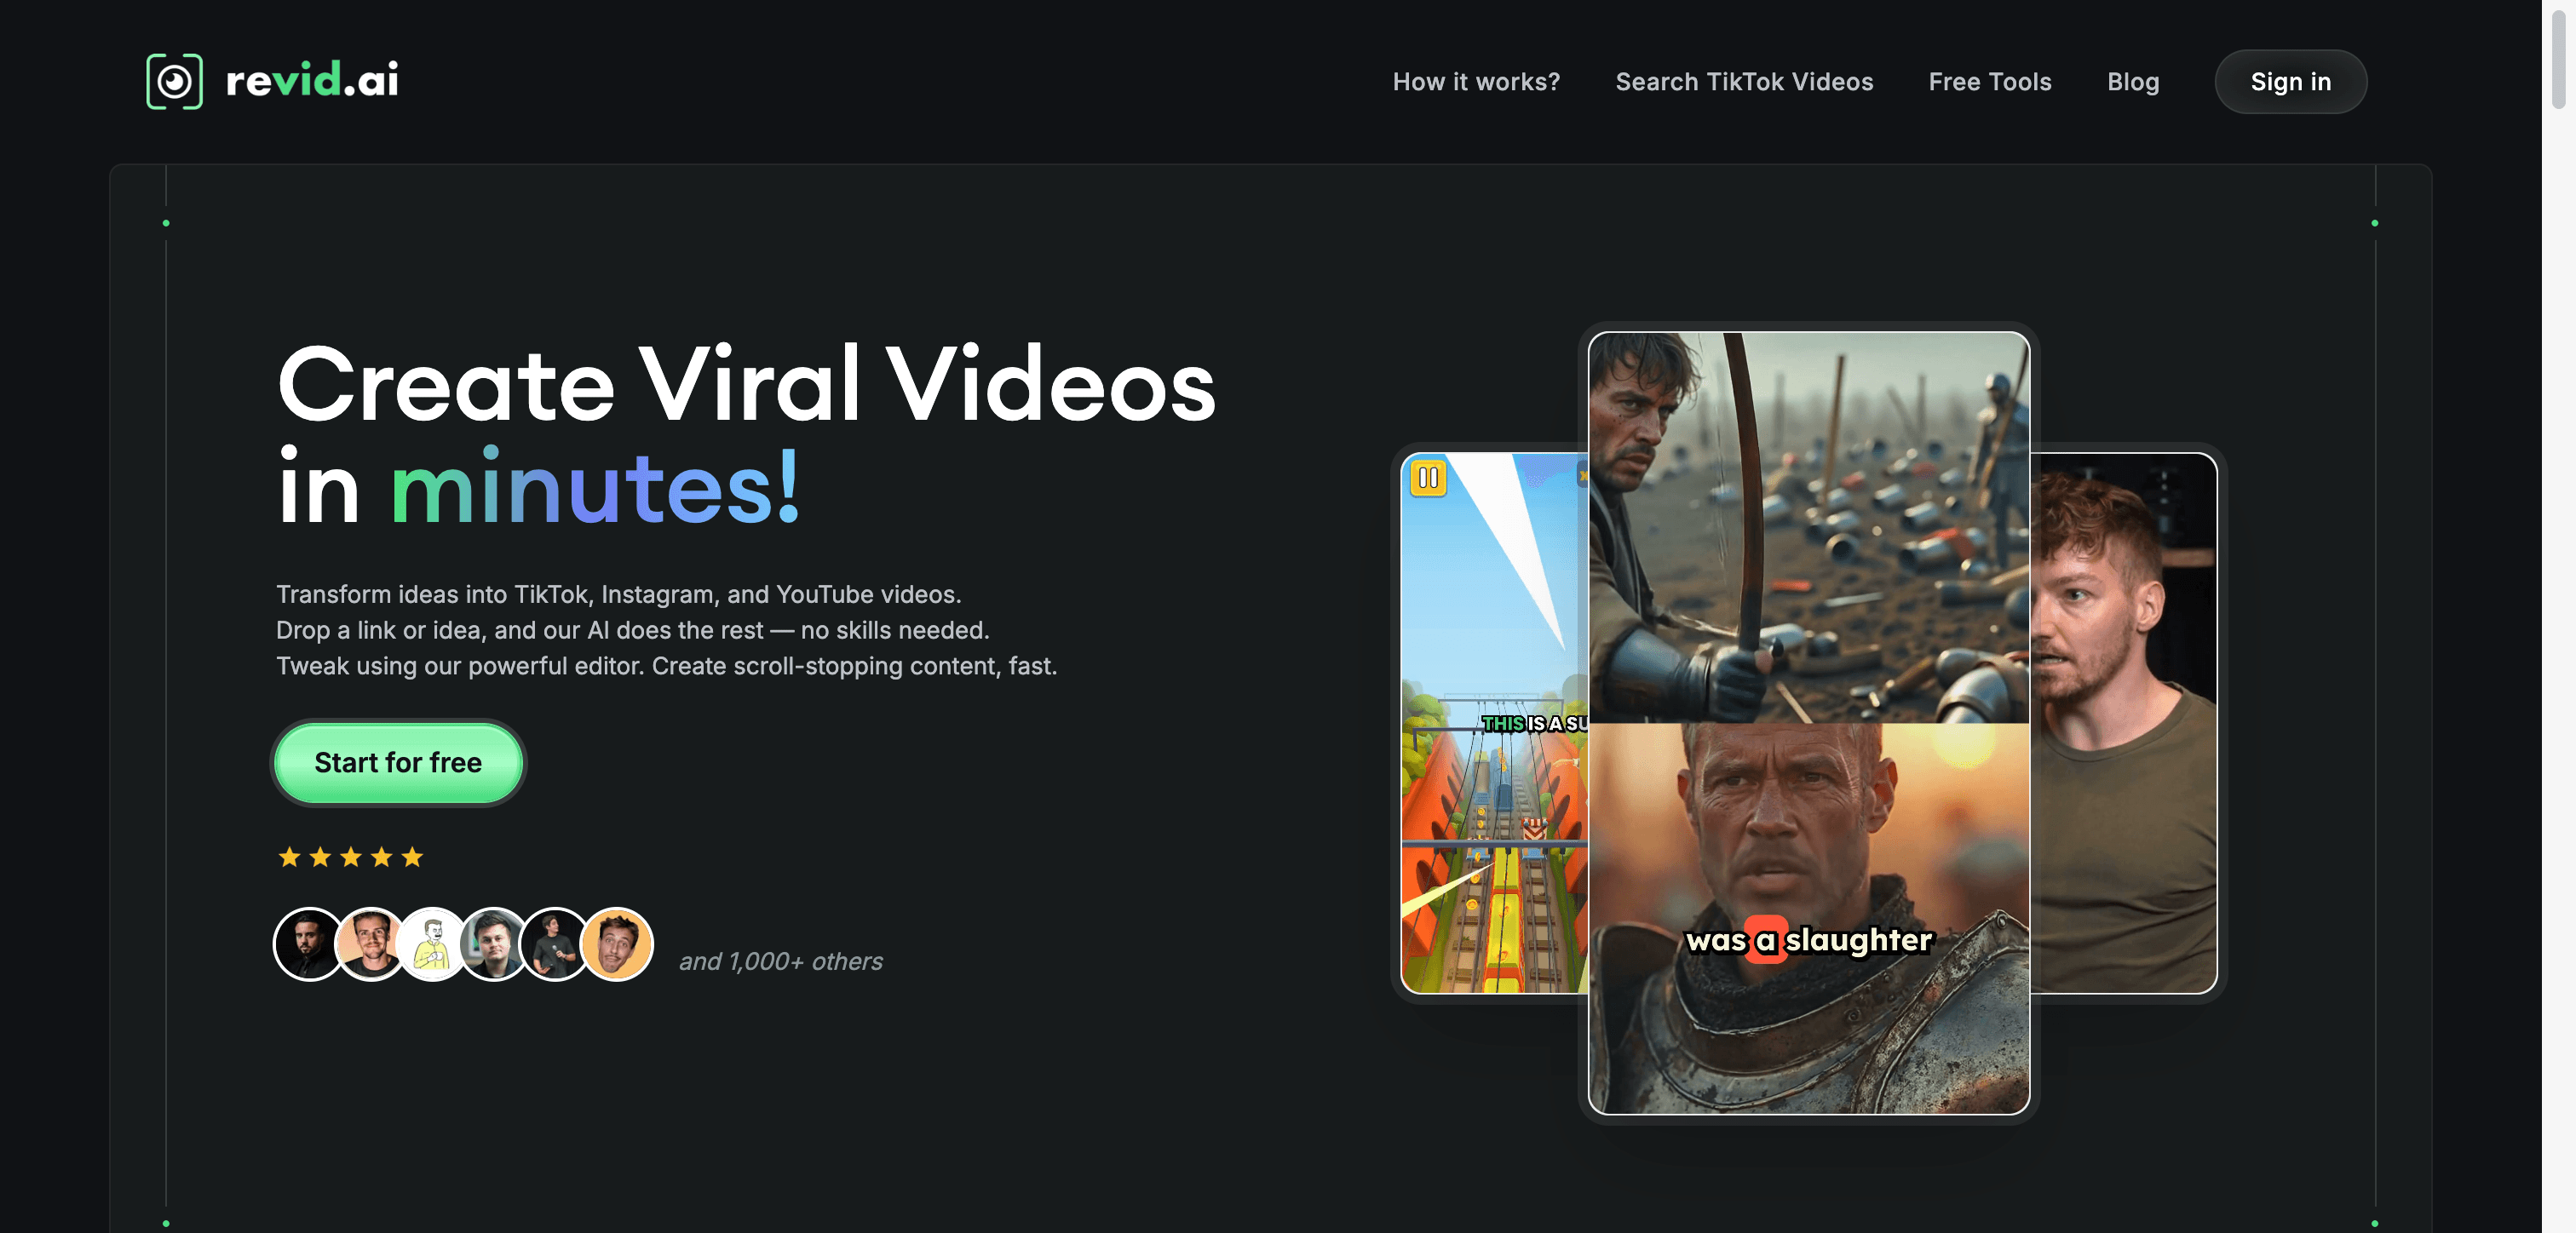This screenshot has height=1233, width=2576.
Task: Click the cartoon character avatar
Action: (432, 944)
